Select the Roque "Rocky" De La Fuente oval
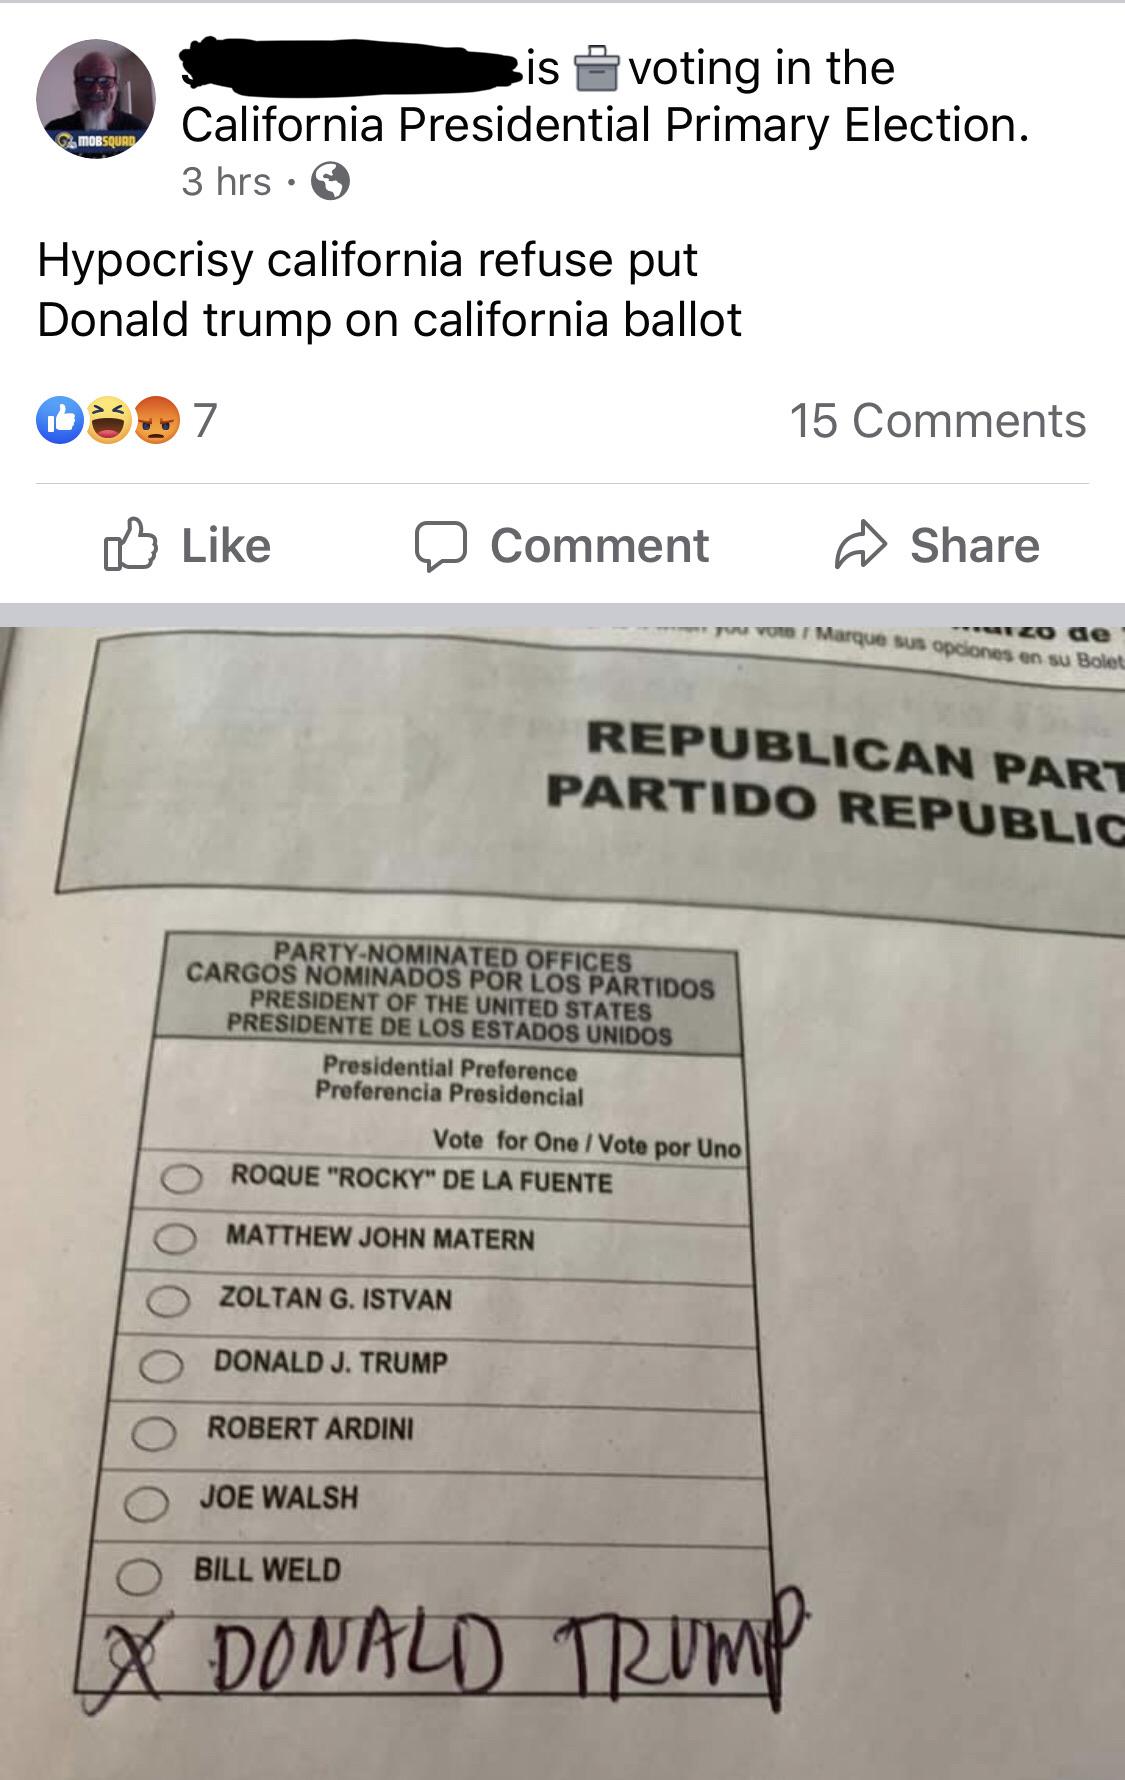1125x1780 pixels. click(182, 1180)
